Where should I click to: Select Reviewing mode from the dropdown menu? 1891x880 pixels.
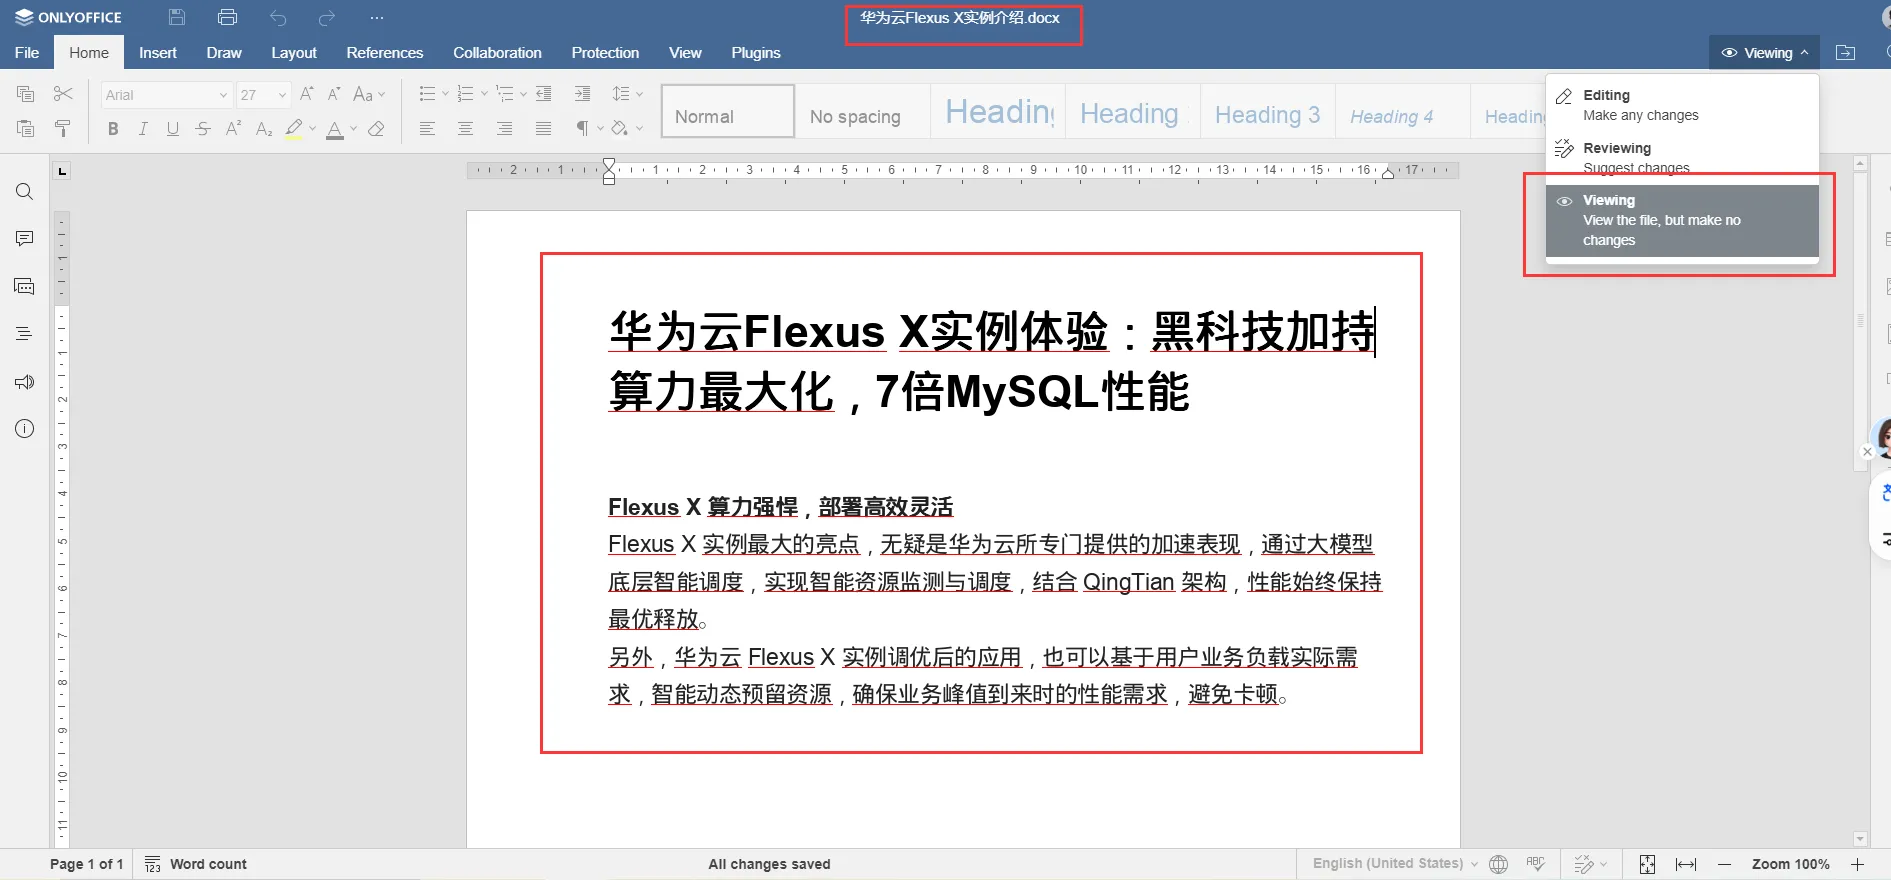1682,157
